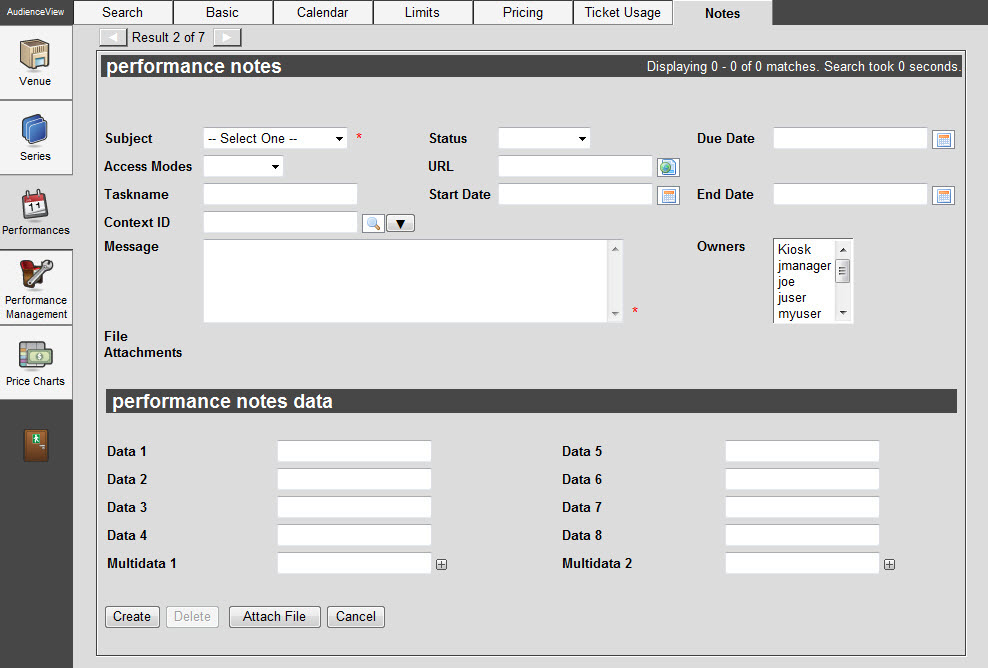Screen dimensions: 988x668
Task: Switch to the Basic tab
Action: (222, 12)
